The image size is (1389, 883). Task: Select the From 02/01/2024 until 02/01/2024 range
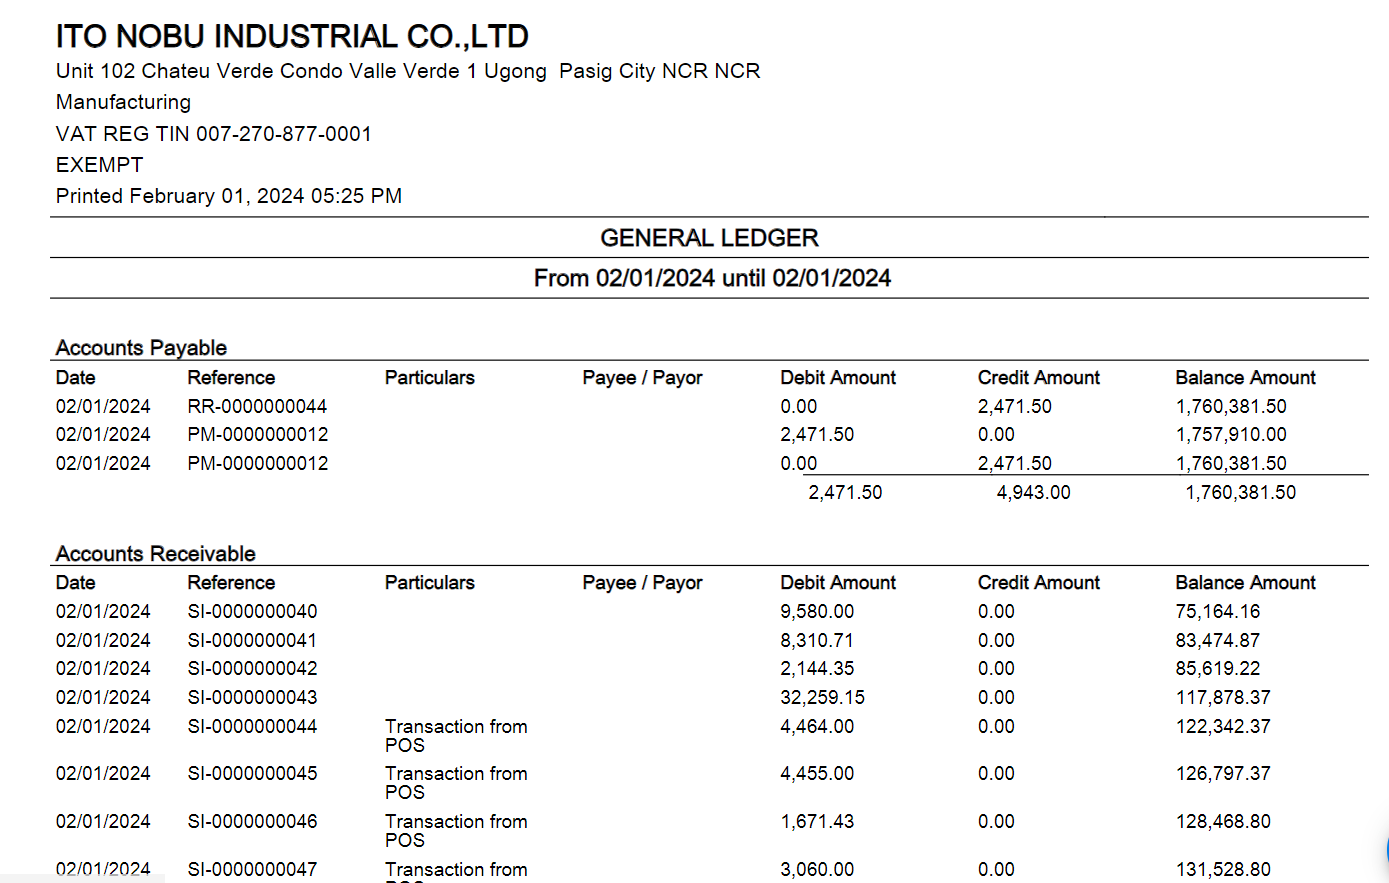click(712, 278)
